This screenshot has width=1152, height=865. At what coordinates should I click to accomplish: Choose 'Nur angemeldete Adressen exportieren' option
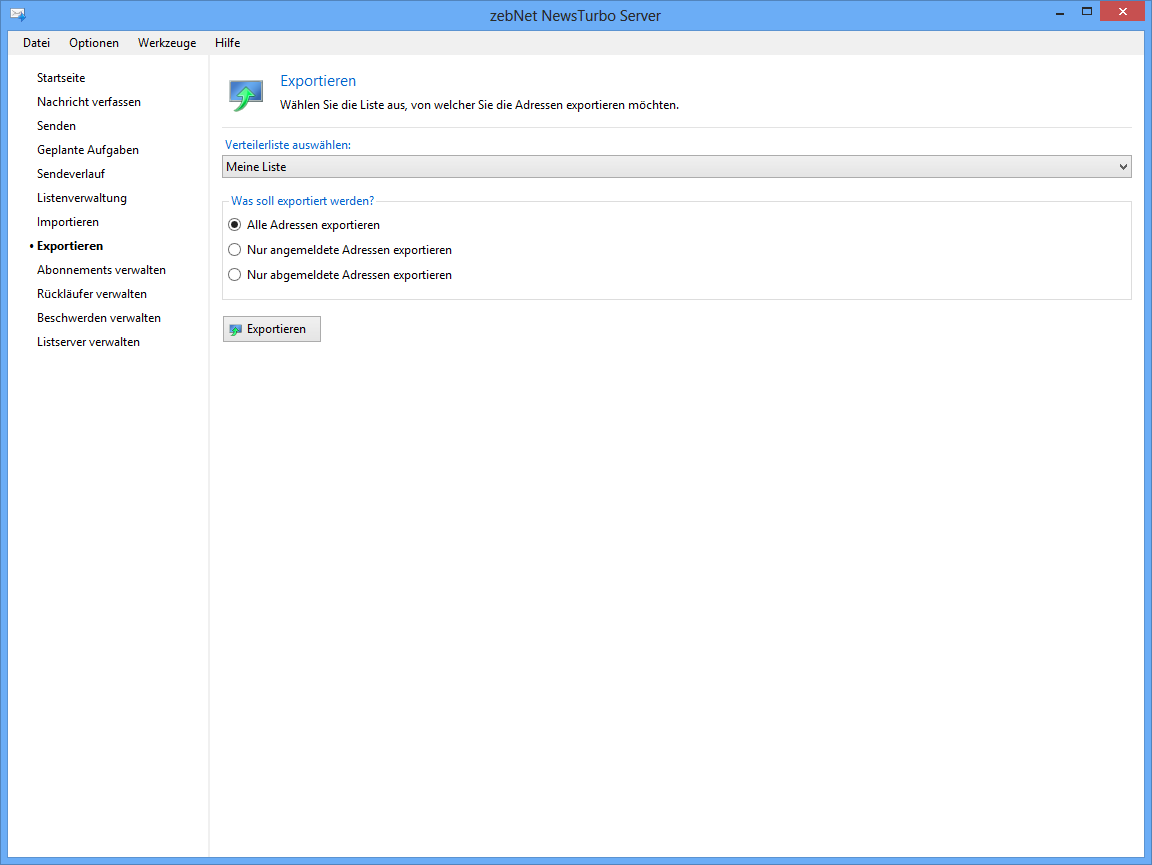pos(235,250)
